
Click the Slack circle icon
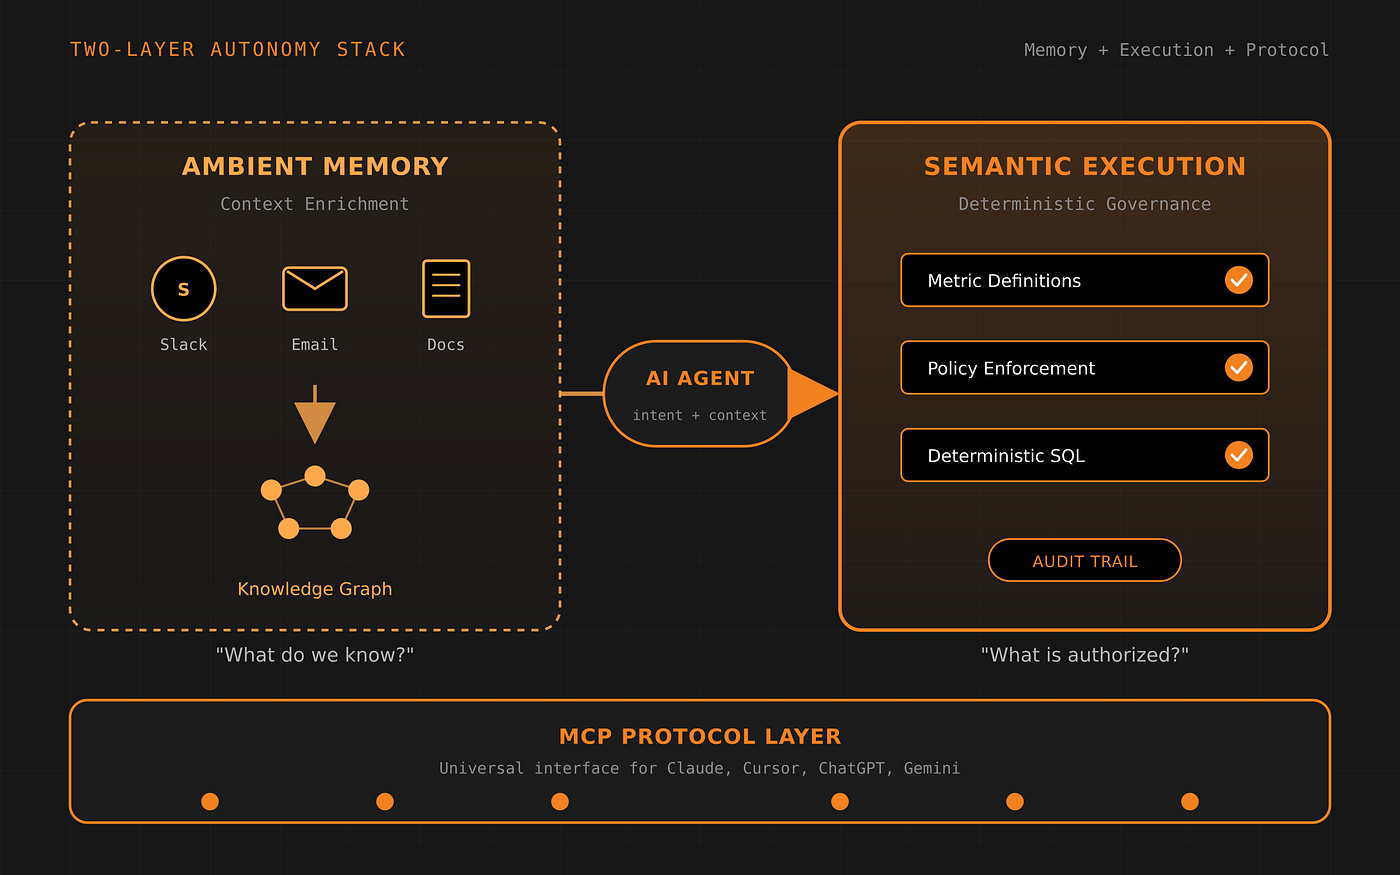coord(184,289)
